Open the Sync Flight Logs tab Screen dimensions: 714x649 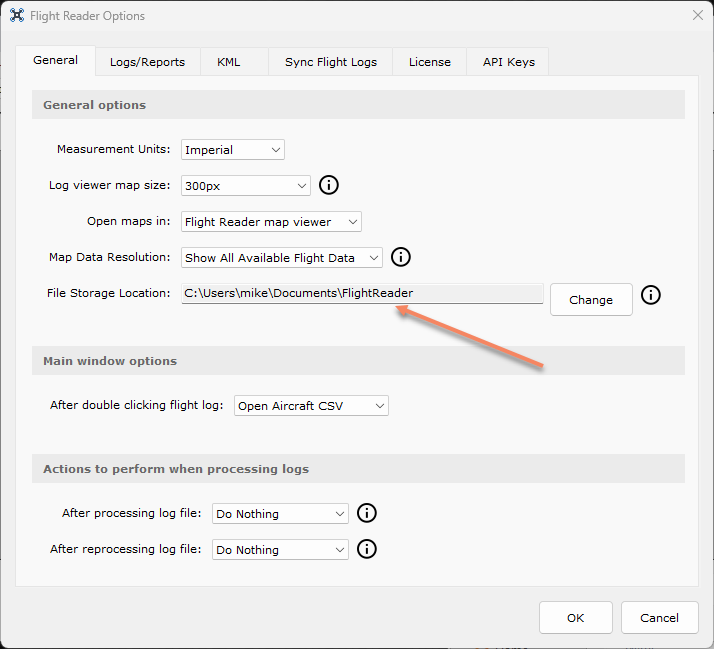[x=331, y=62]
